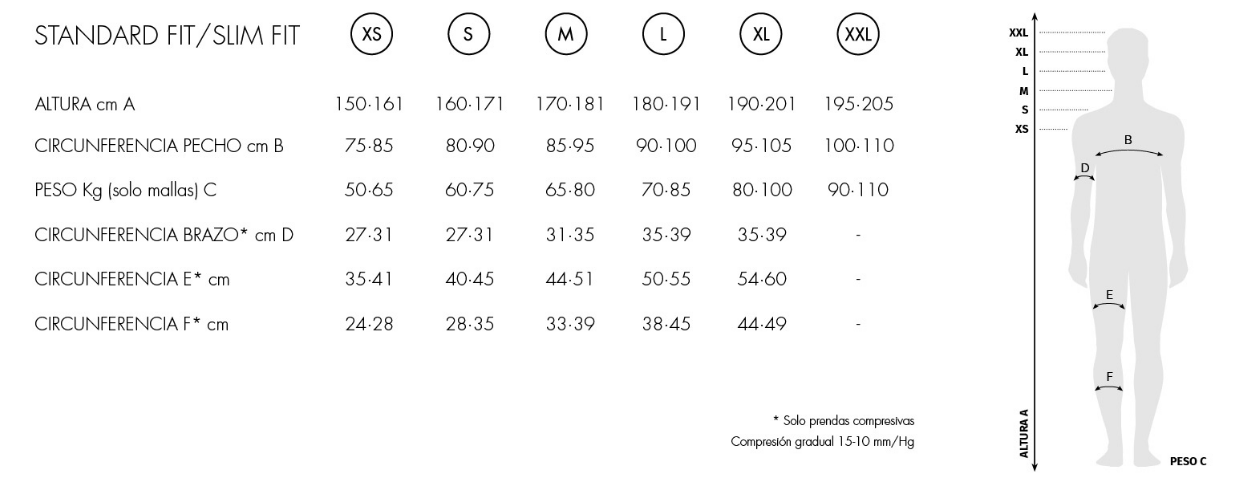
Task: Click the ALTURA cm A row label
Action: click(x=84, y=104)
